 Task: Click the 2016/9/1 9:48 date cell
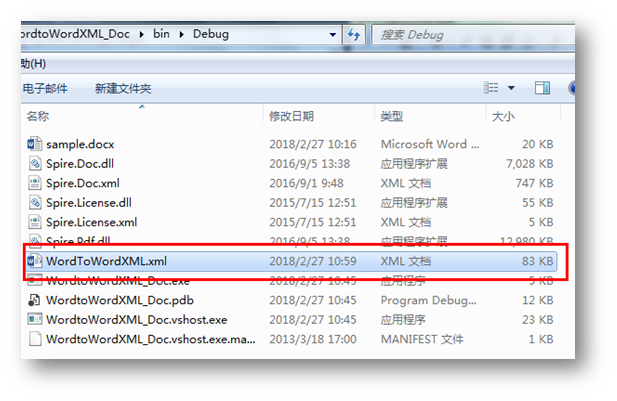306,183
